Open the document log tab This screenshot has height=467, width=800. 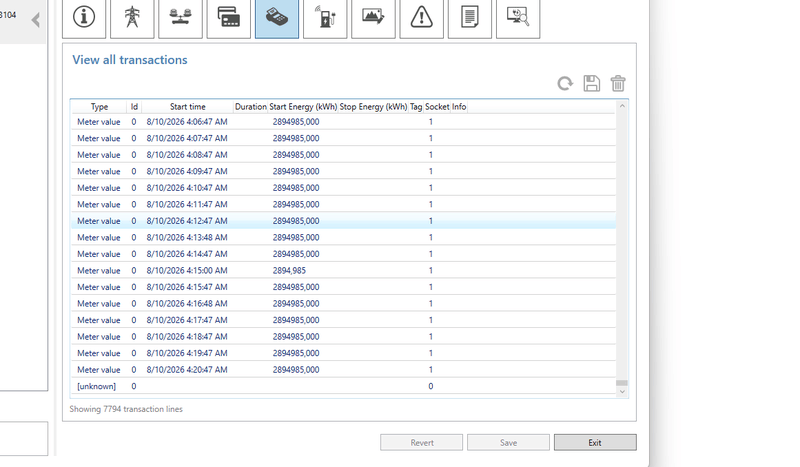coord(469,18)
